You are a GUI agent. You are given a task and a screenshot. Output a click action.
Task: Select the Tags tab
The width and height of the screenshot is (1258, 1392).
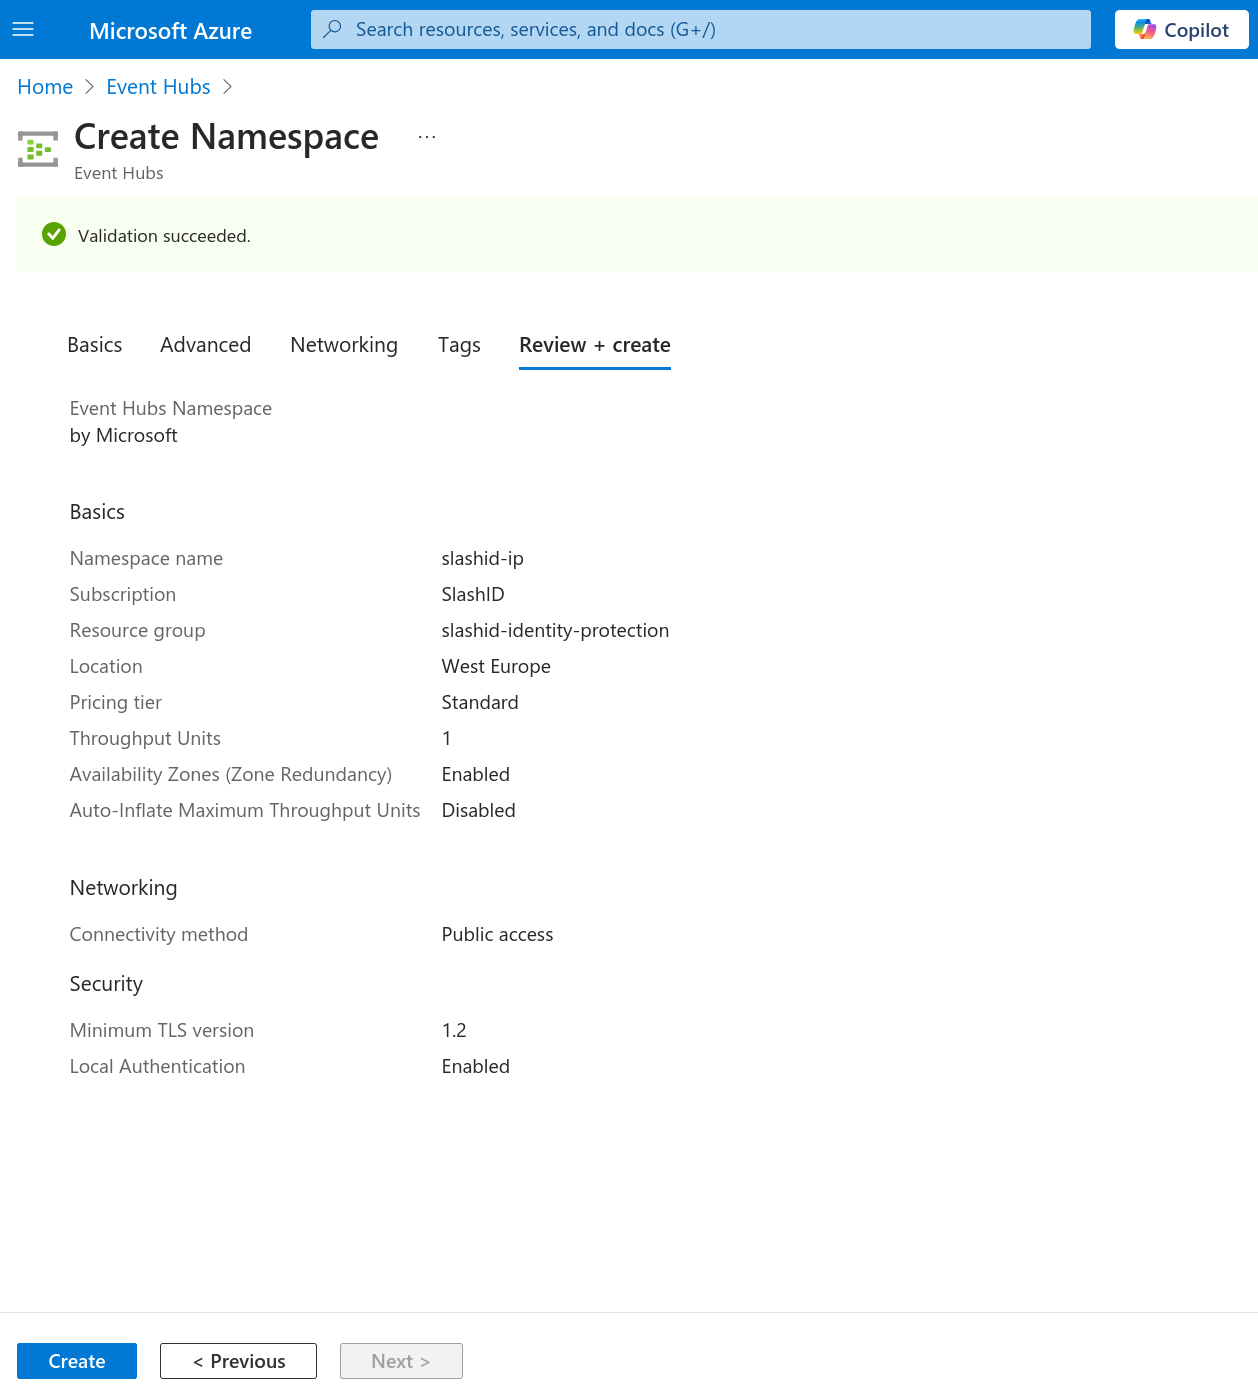pos(459,345)
